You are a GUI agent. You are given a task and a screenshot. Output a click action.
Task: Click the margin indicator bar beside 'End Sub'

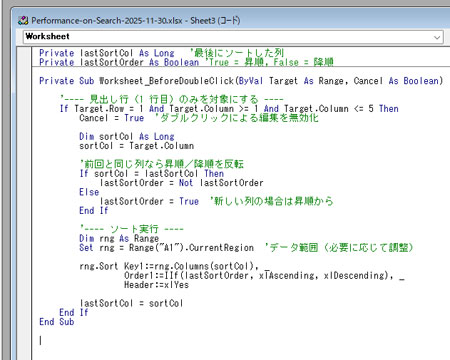coord(24,322)
